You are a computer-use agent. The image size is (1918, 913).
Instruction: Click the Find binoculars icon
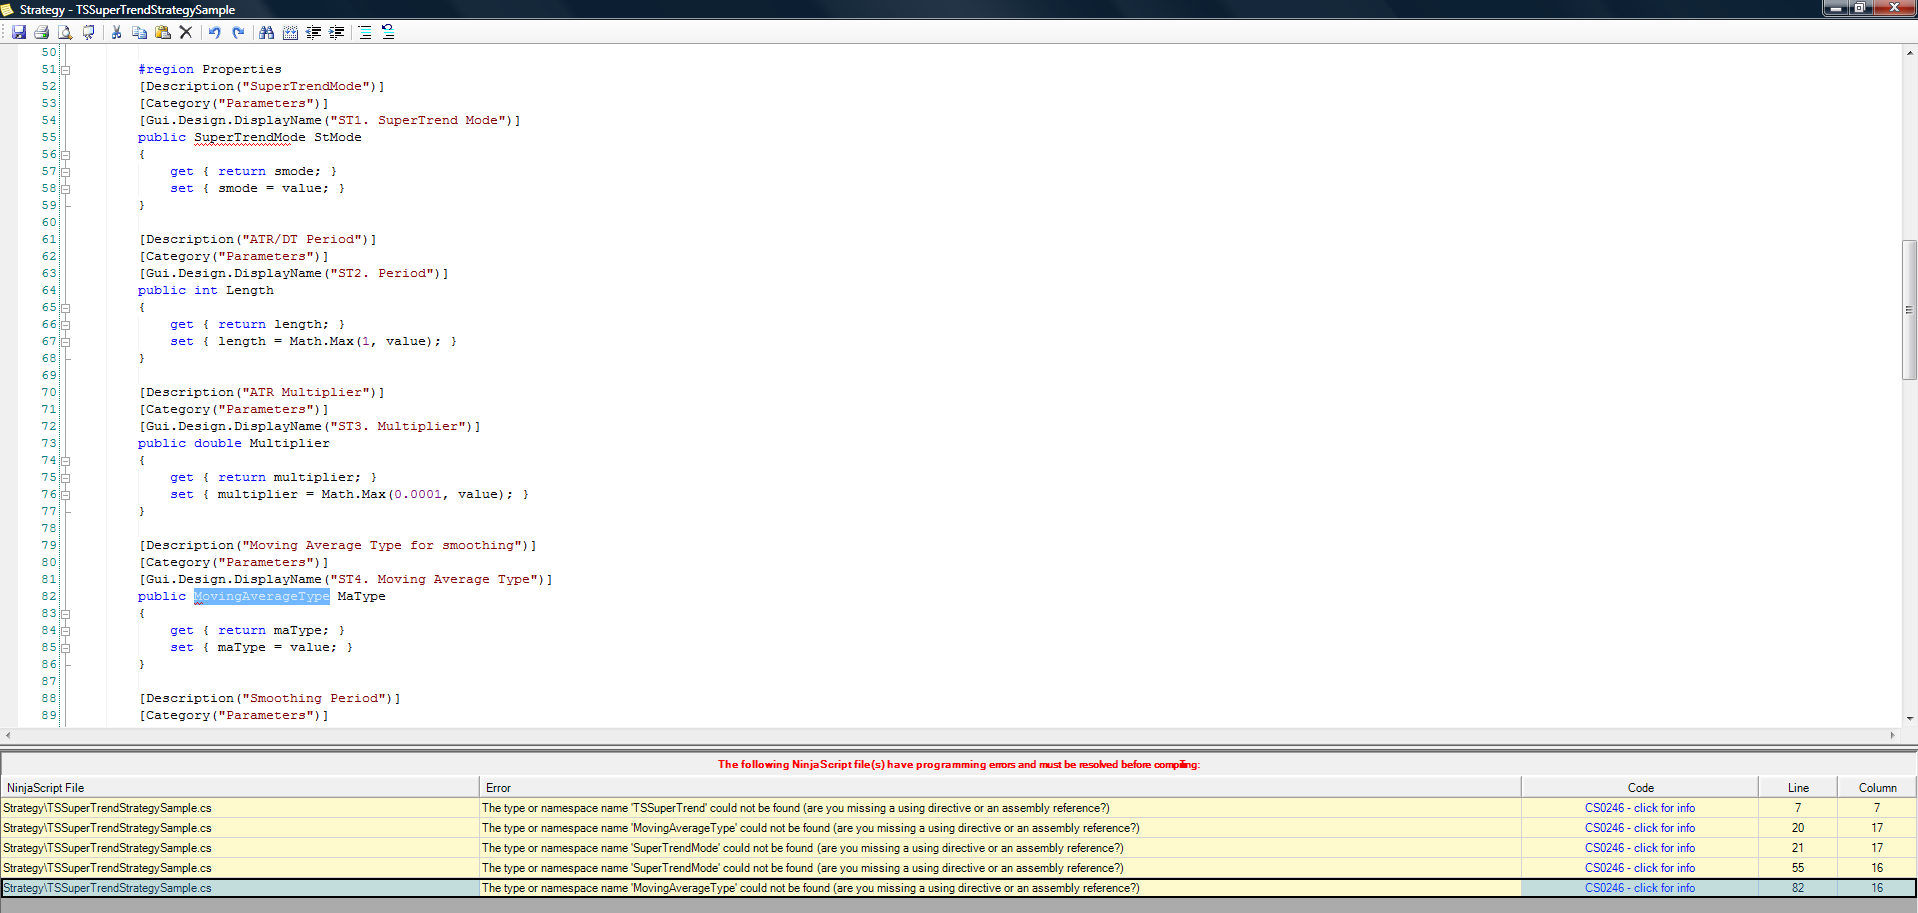[x=266, y=32]
